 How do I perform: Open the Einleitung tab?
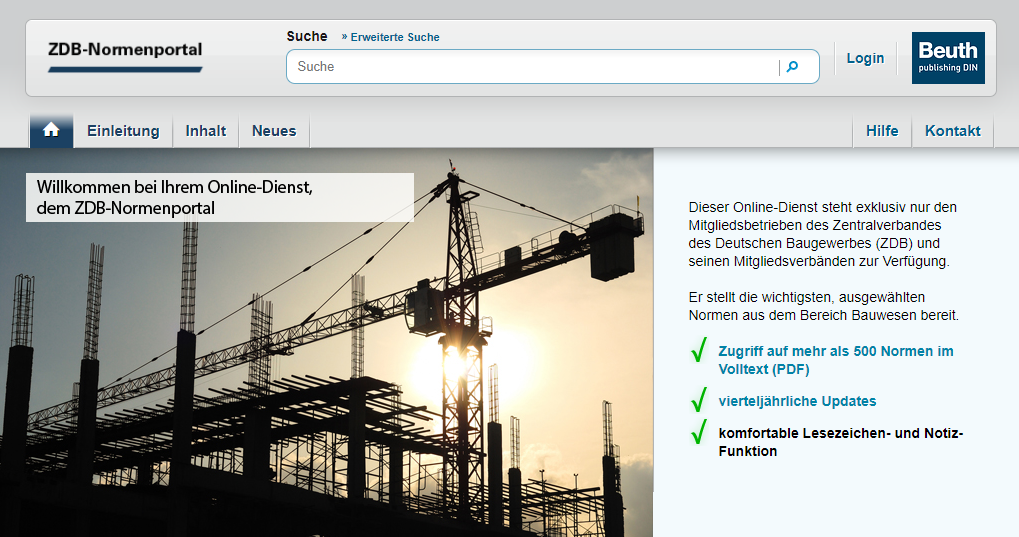click(123, 131)
